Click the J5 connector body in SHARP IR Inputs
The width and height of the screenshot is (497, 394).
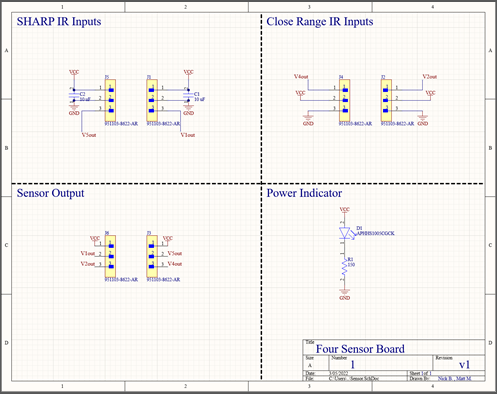110,100
